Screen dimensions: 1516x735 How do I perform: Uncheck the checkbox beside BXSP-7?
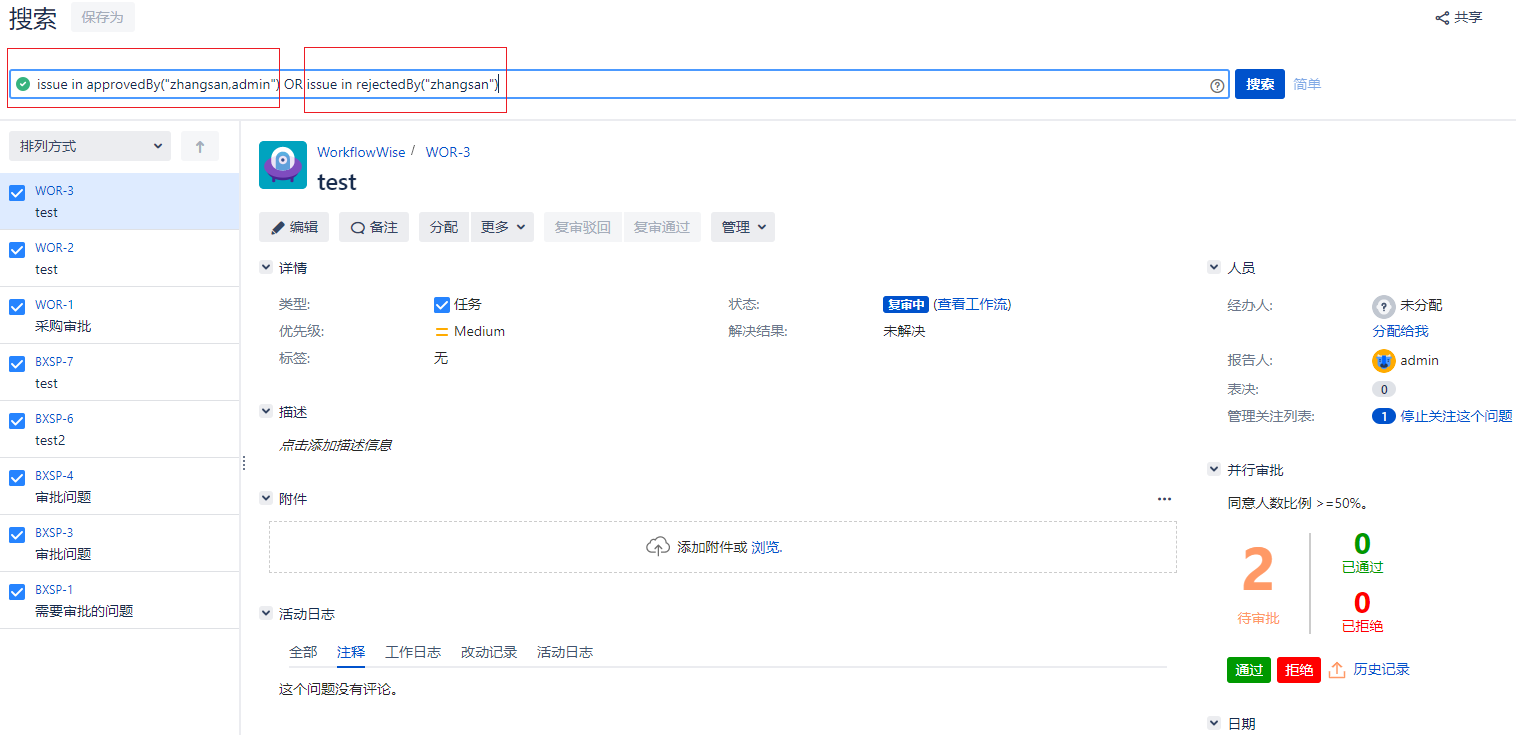[17, 364]
